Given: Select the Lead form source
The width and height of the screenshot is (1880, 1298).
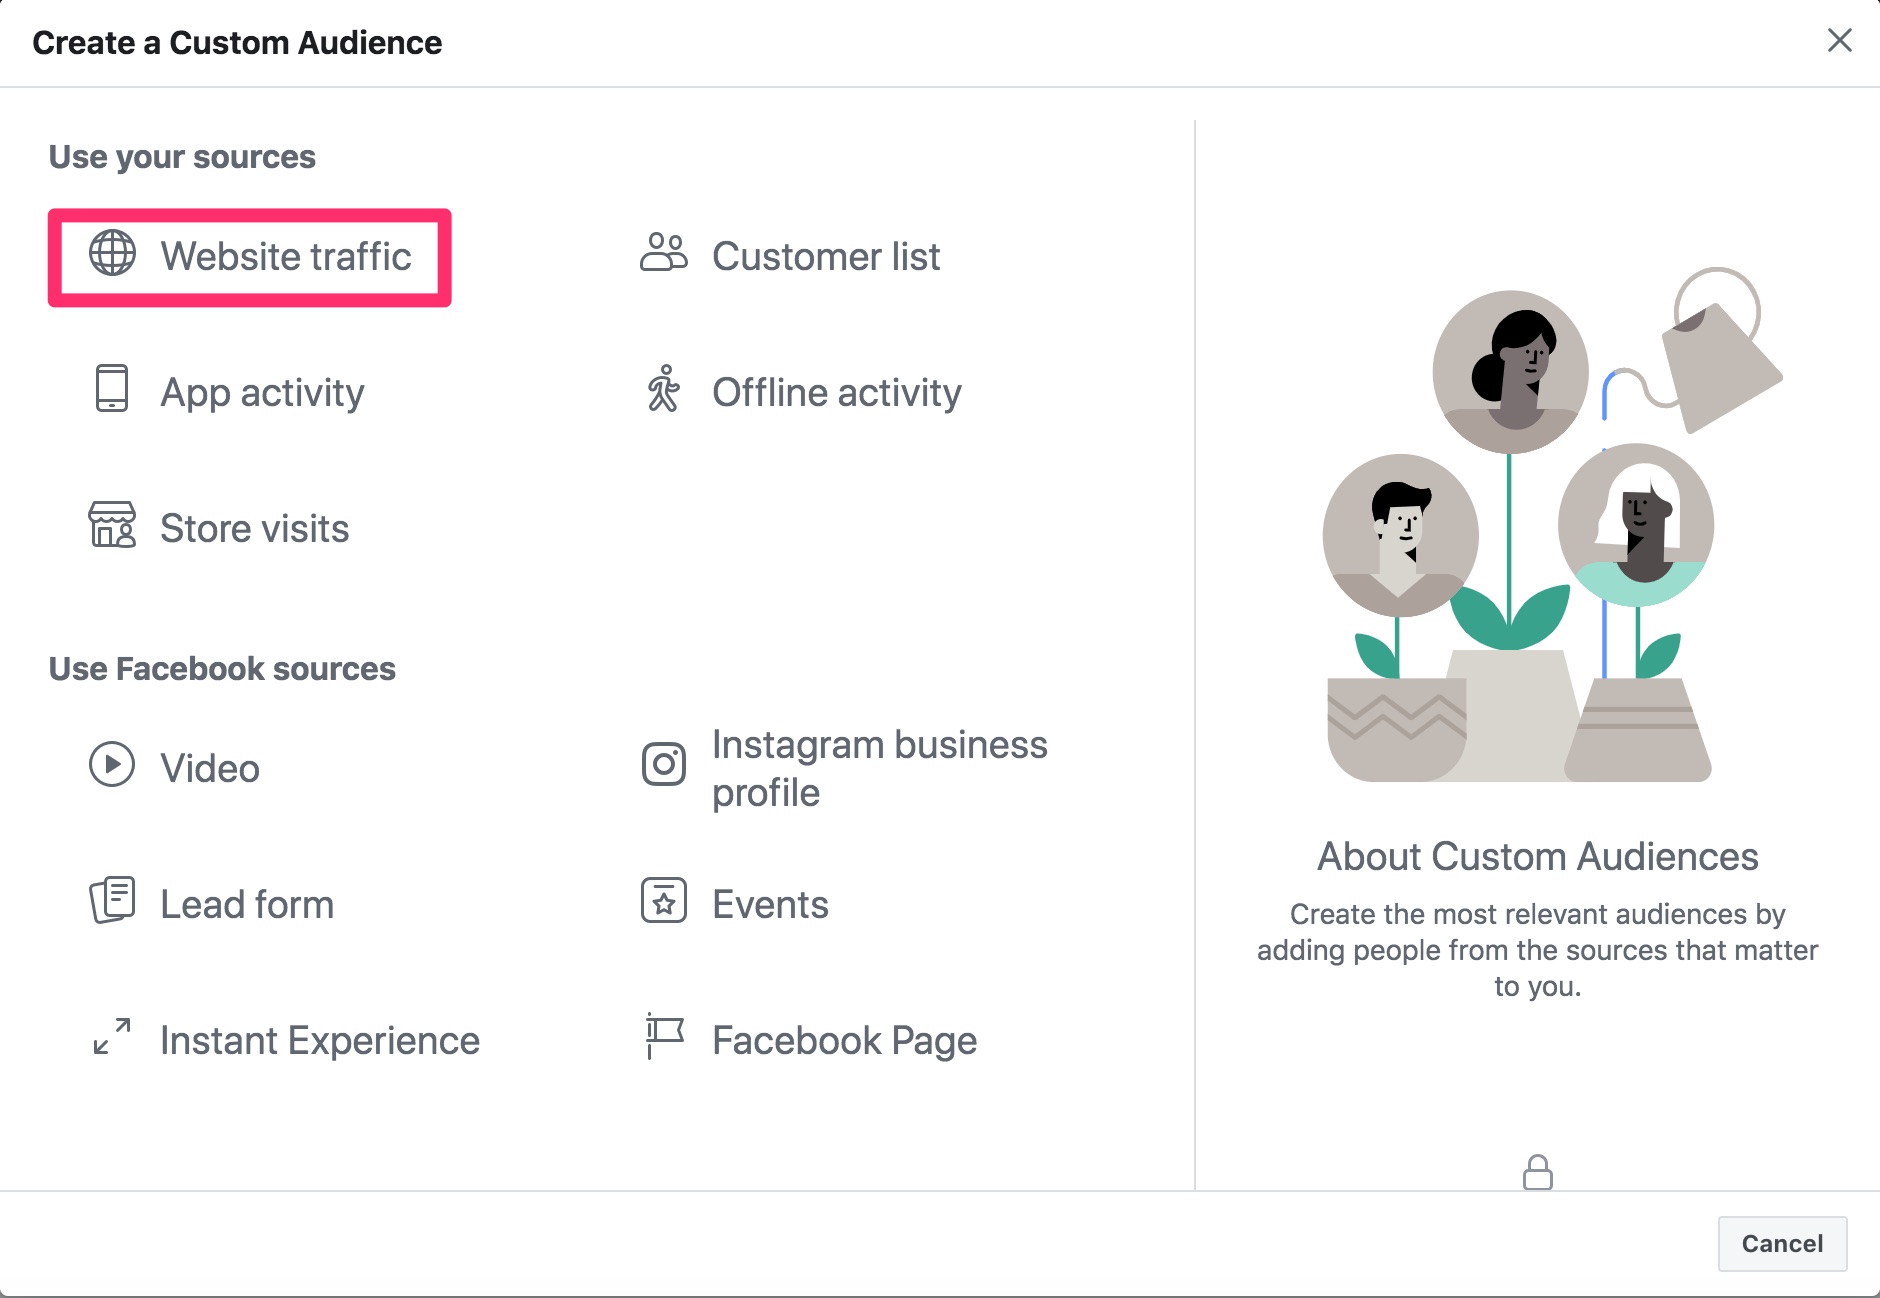Looking at the screenshot, I should tap(247, 904).
